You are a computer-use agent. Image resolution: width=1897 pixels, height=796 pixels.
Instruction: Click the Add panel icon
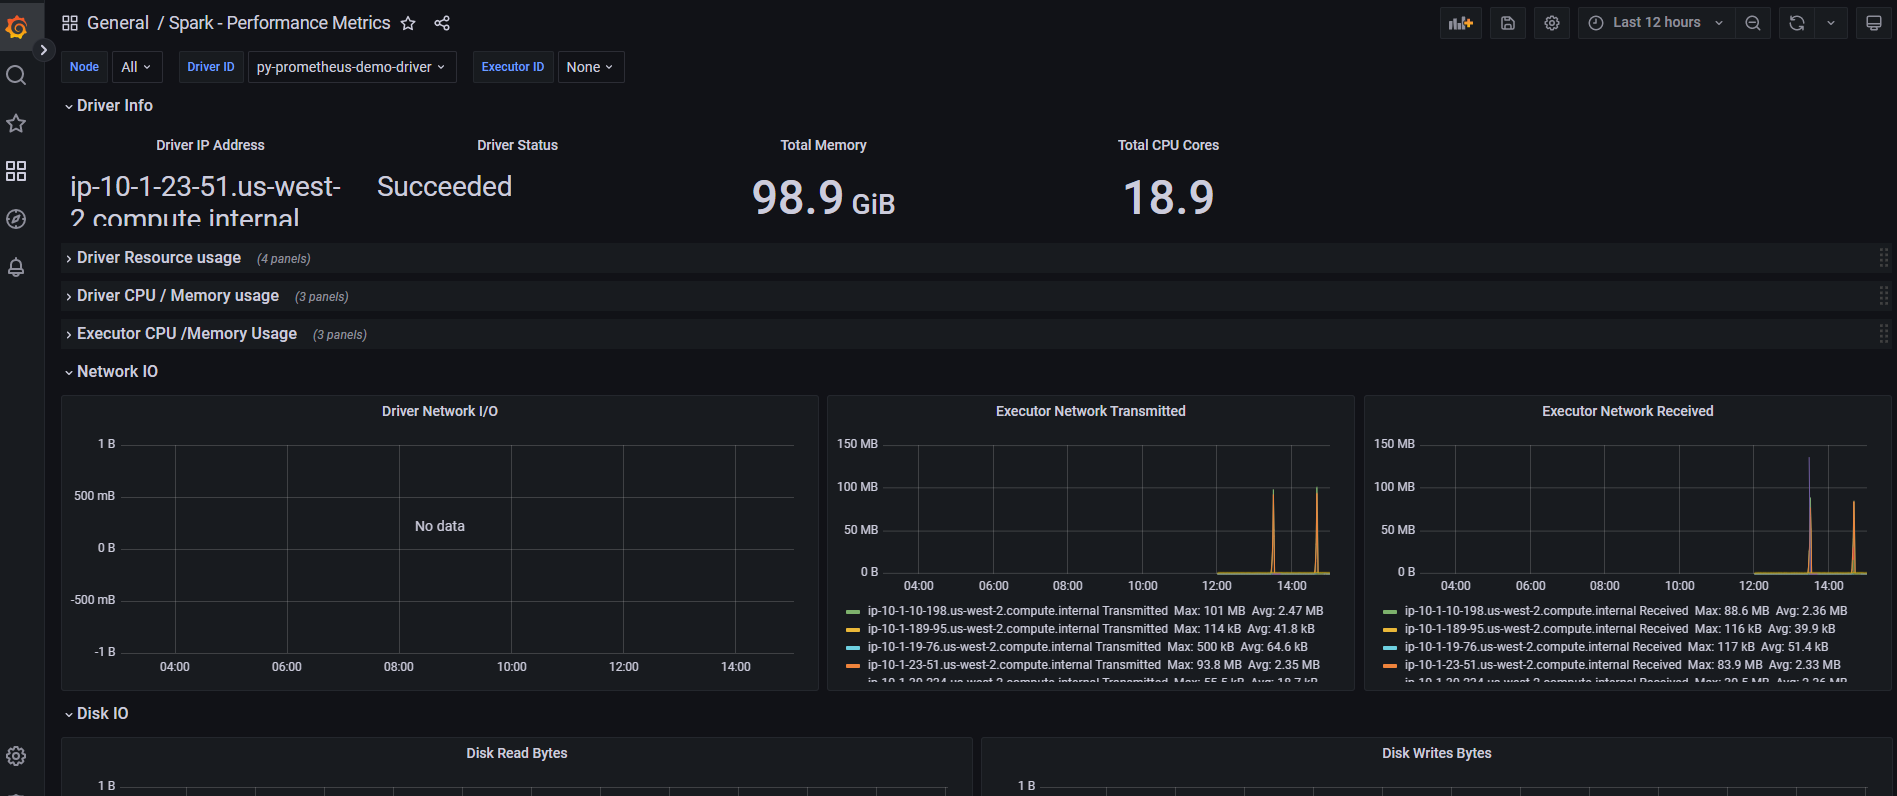pos(1461,23)
